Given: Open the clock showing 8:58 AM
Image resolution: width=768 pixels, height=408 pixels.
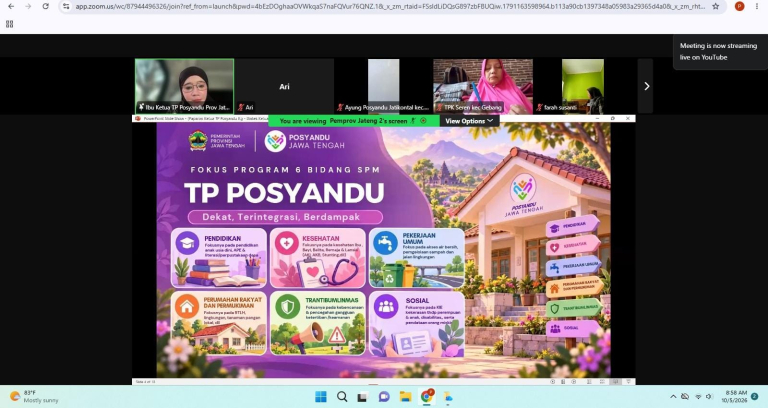Looking at the screenshot, I should tap(734, 396).
